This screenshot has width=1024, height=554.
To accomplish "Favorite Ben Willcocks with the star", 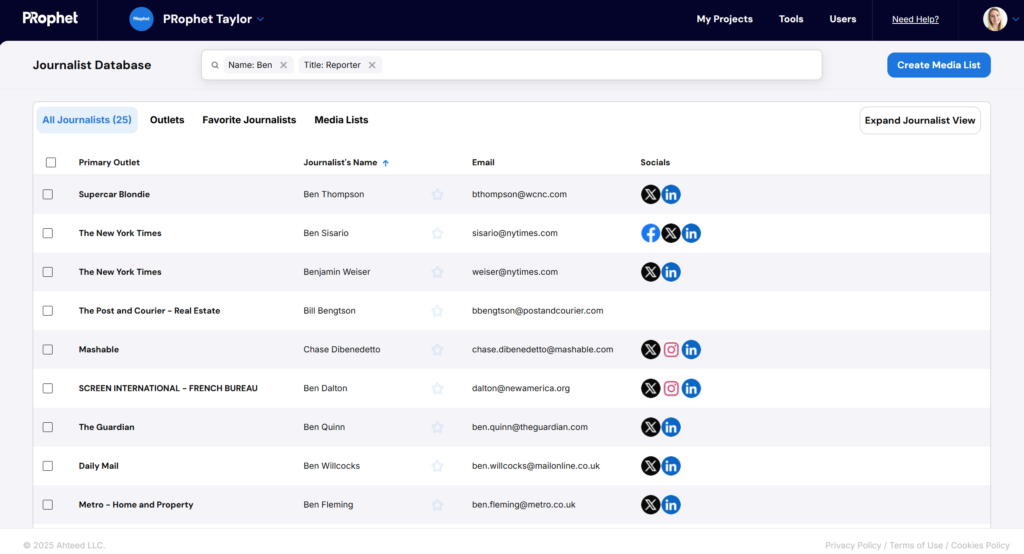I will point(437,466).
